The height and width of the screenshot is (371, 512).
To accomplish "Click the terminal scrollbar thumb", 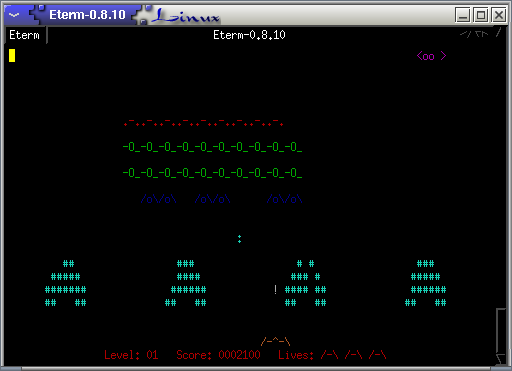I will [x=501, y=331].
